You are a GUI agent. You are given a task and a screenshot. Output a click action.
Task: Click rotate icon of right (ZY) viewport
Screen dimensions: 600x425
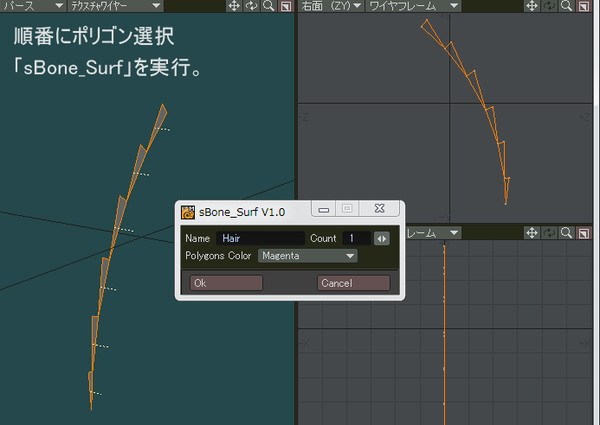[x=549, y=6]
